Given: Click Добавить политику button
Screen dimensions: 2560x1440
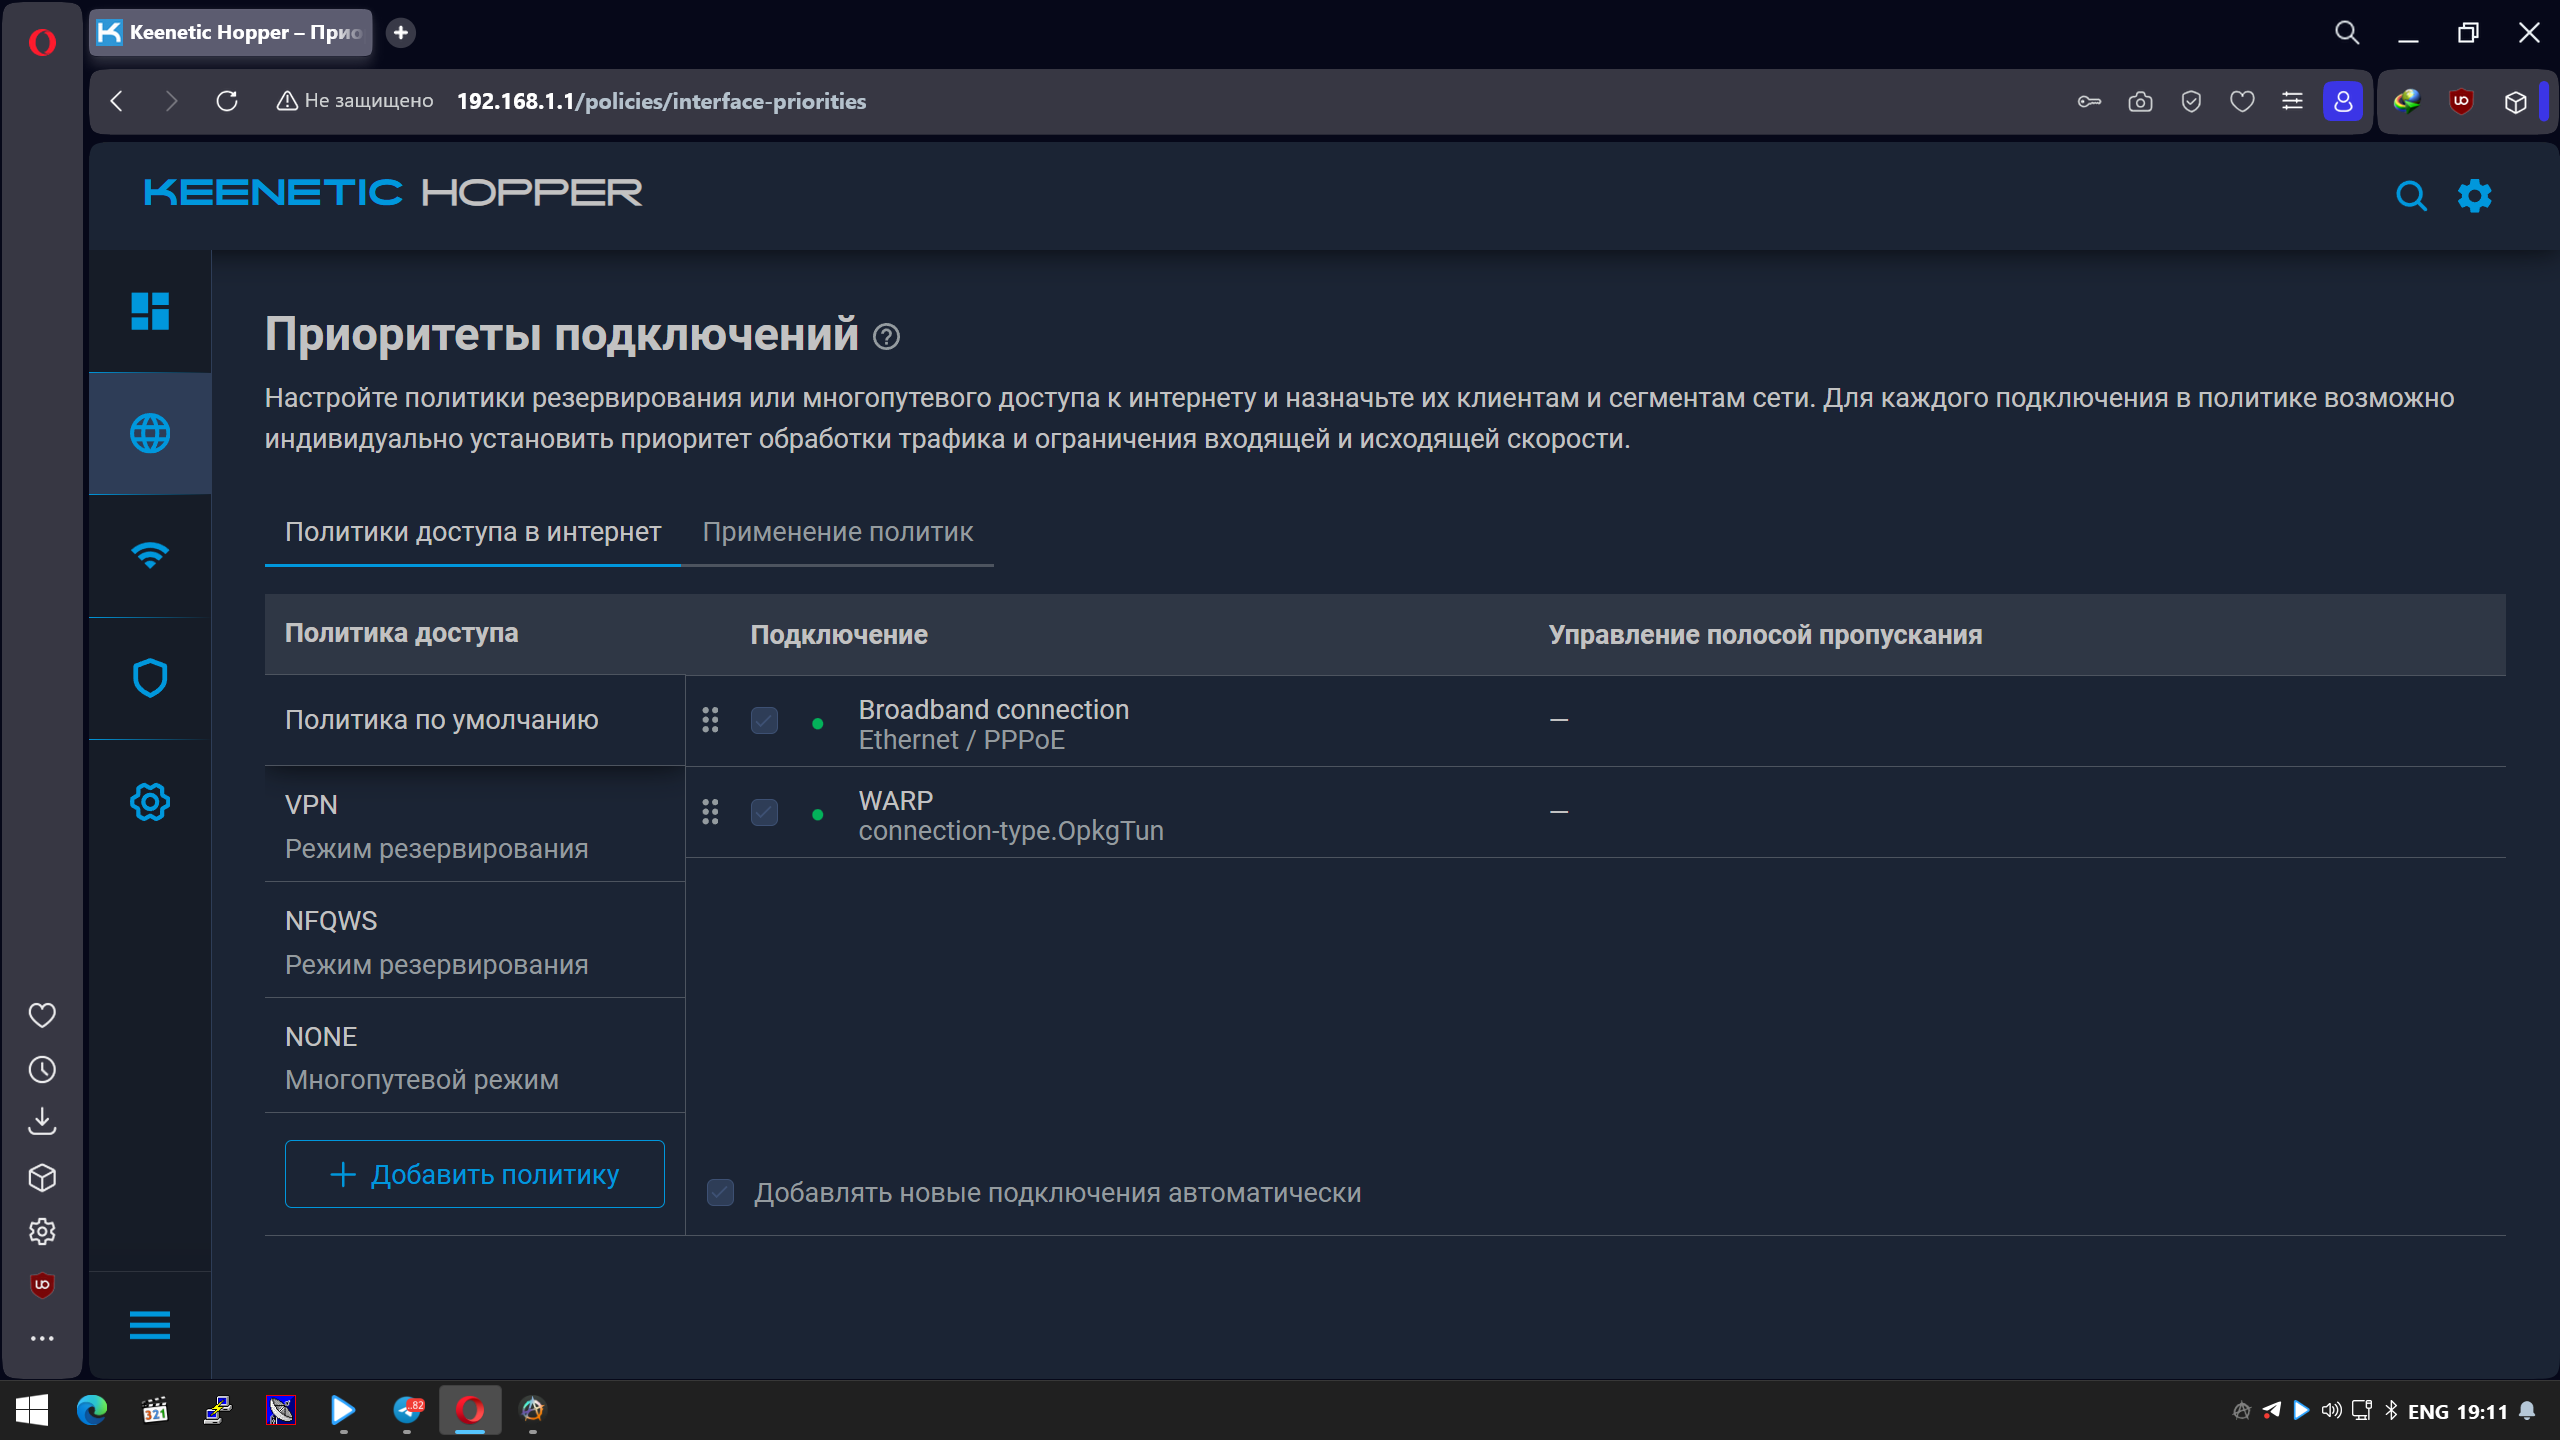Looking at the screenshot, I should pyautogui.click(x=474, y=1174).
